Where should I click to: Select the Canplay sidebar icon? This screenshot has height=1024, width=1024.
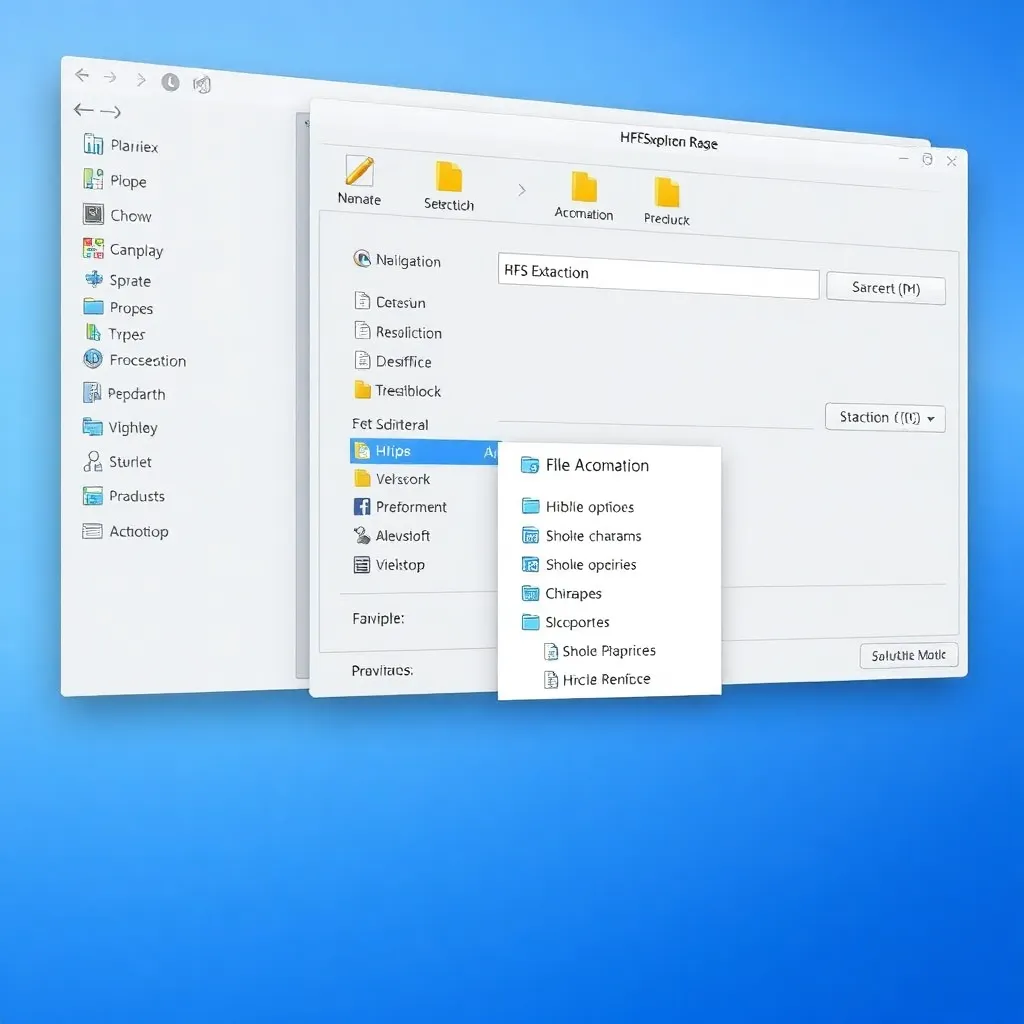tap(93, 249)
